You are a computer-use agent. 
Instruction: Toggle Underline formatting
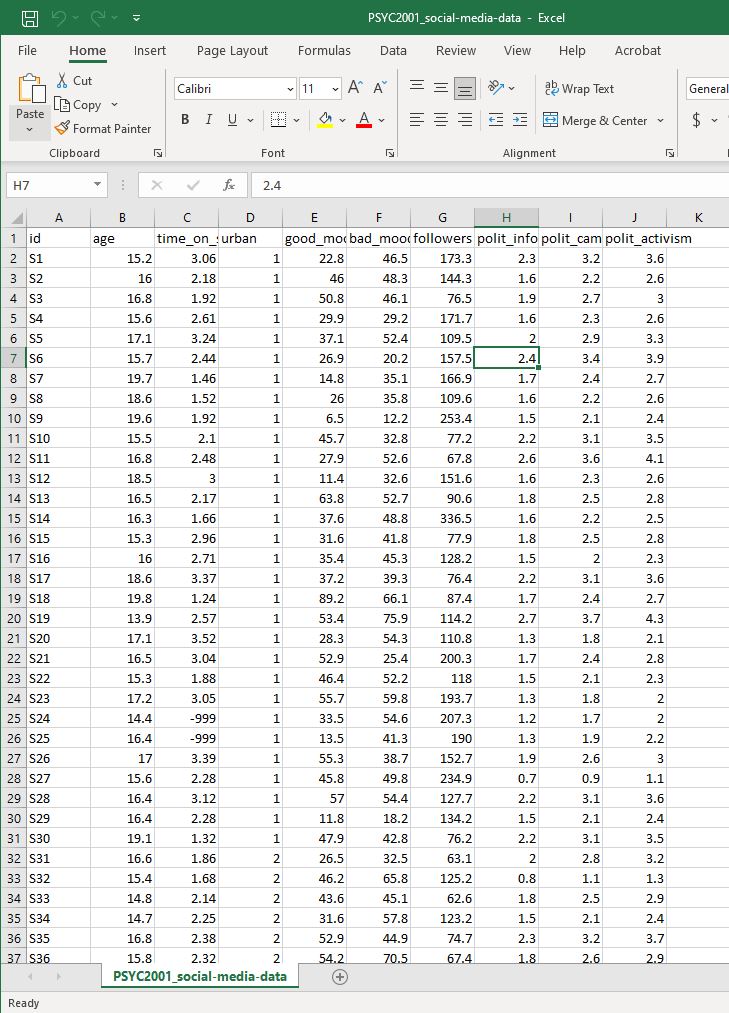[232, 120]
